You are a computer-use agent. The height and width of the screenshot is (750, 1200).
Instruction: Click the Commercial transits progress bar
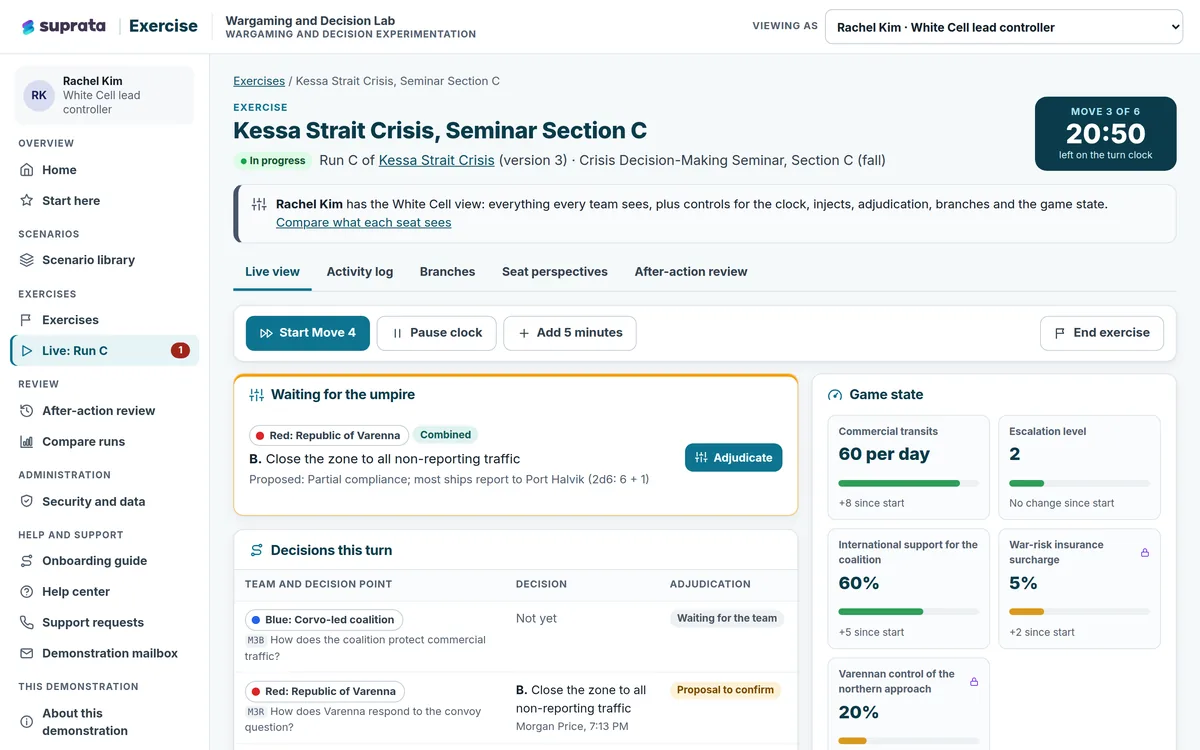tap(909, 484)
